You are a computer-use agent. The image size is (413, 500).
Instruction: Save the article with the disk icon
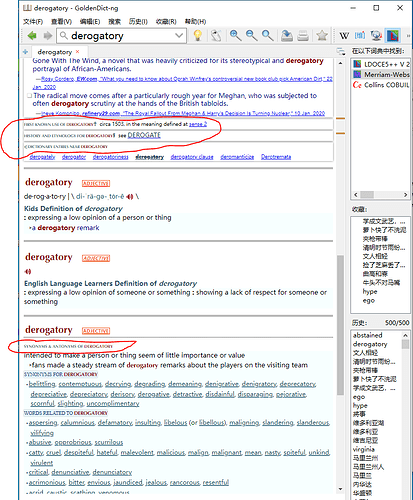click(x=286, y=35)
